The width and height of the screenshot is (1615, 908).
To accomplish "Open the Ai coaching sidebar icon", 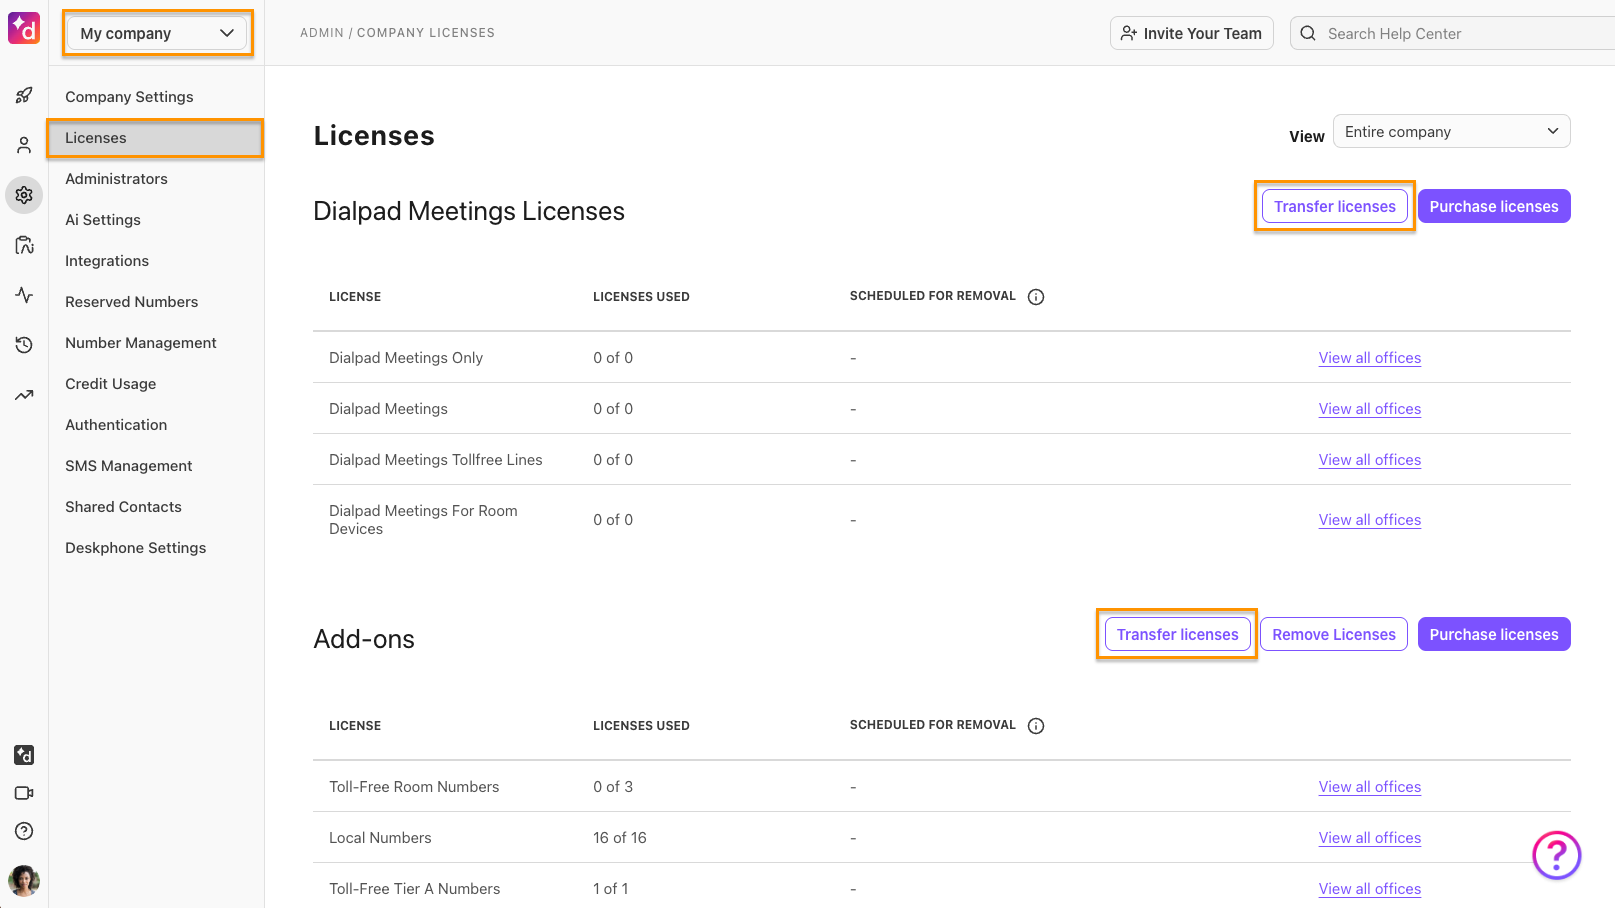I will tap(24, 245).
